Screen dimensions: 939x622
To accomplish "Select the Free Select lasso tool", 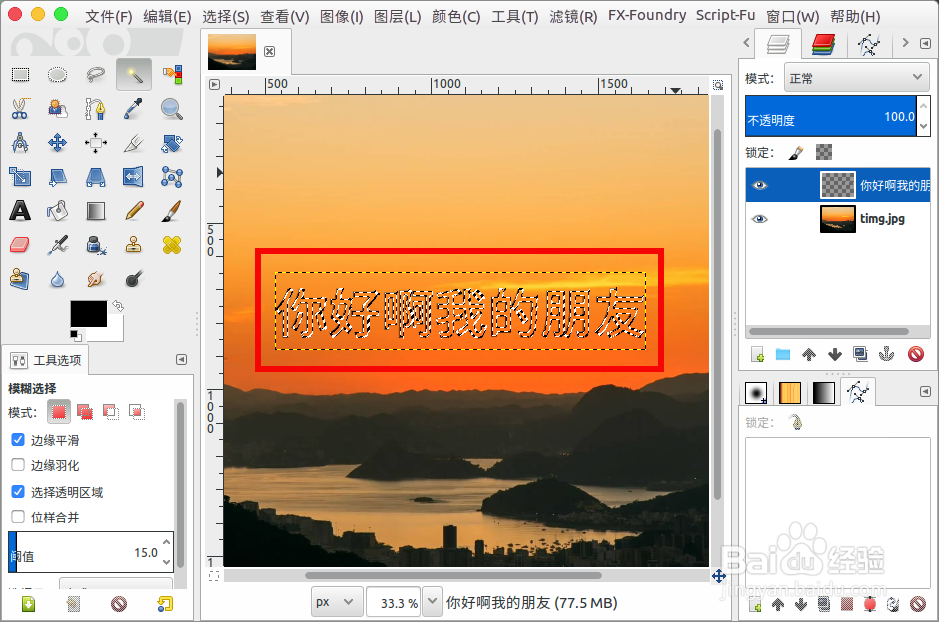I will (x=96, y=74).
